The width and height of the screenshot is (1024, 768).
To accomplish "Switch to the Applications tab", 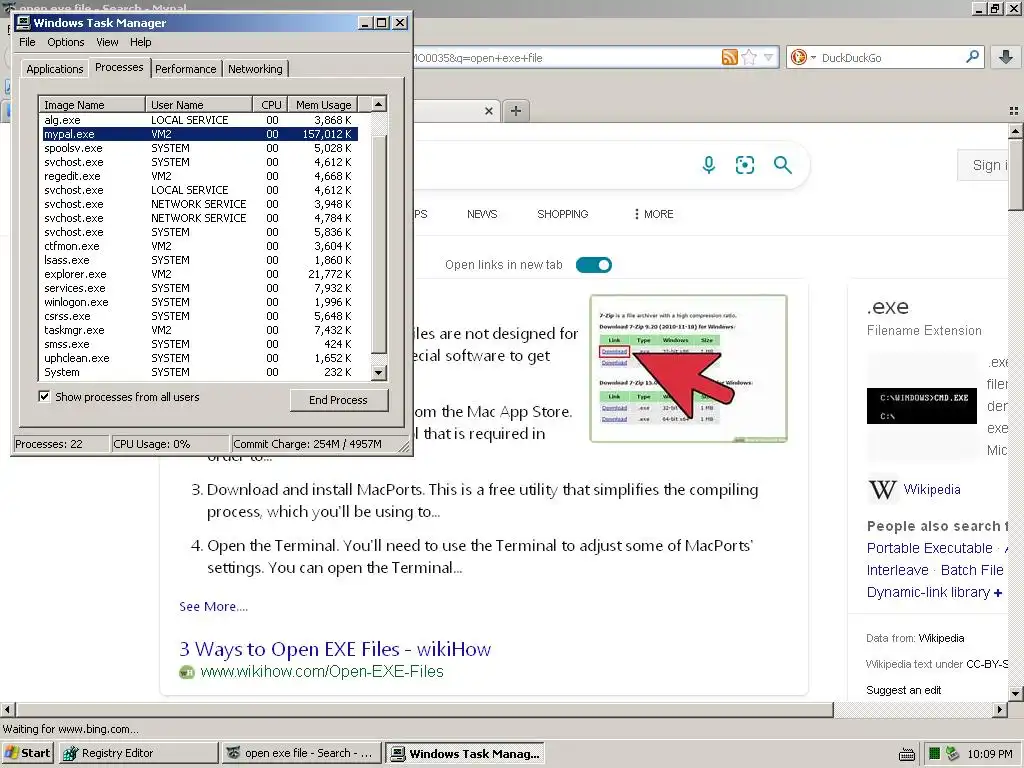I will 55,69.
